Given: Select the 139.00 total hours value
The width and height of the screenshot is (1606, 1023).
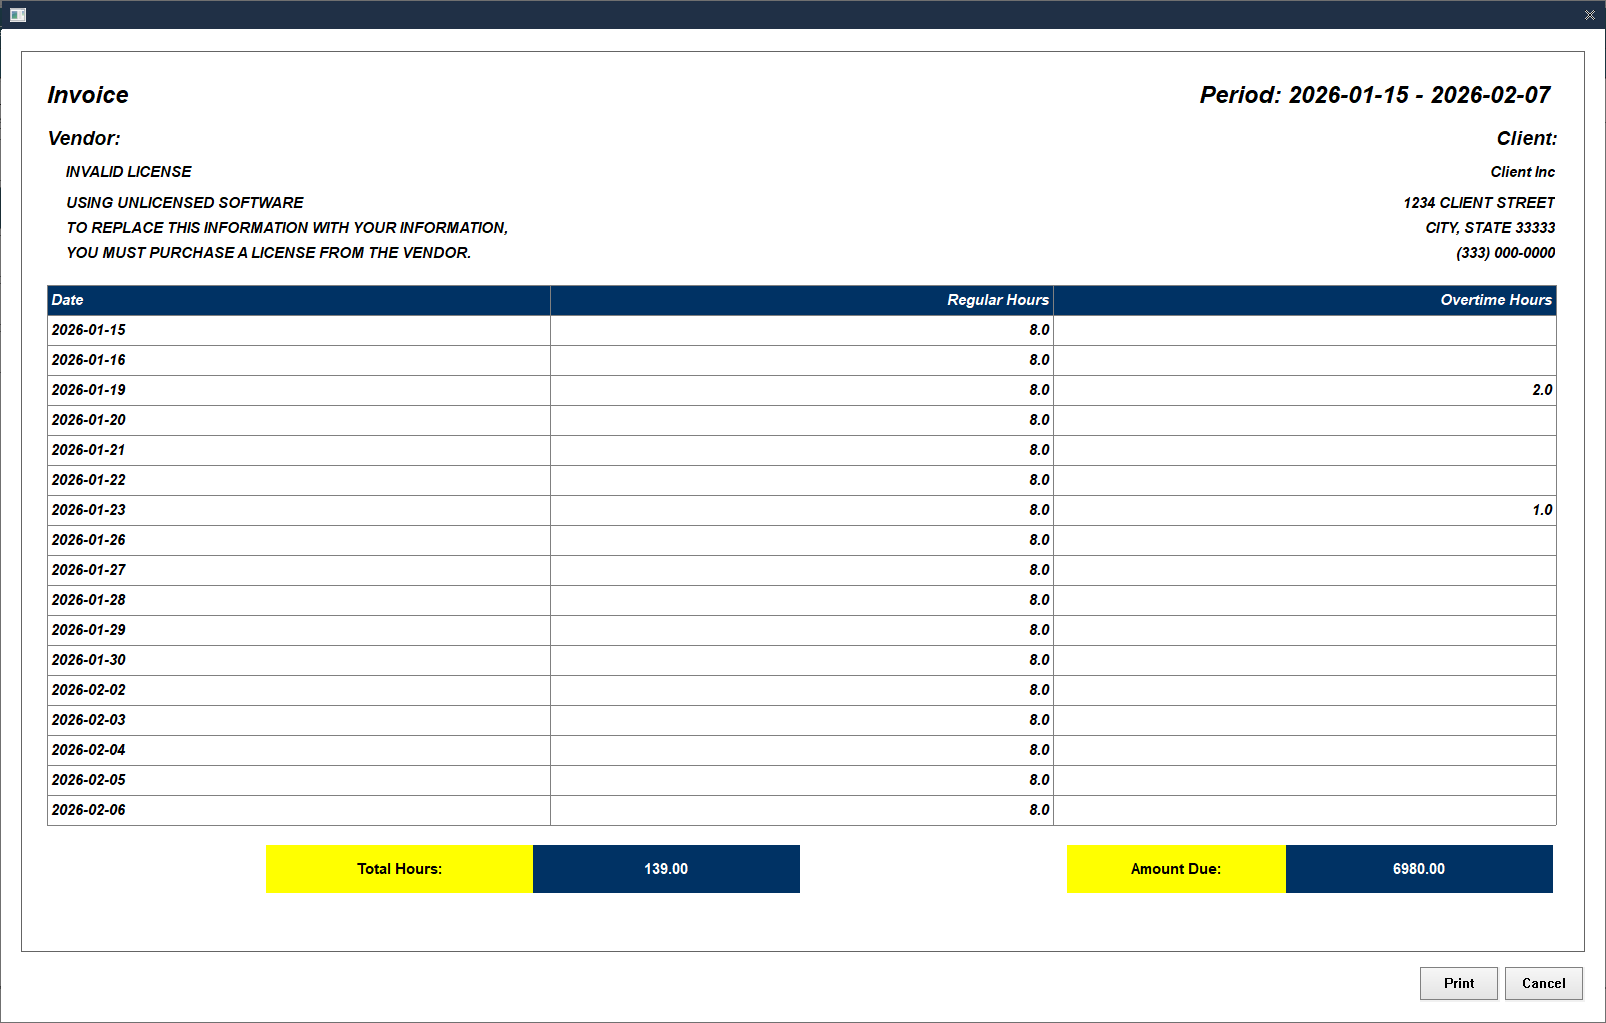Looking at the screenshot, I should [x=666, y=868].
